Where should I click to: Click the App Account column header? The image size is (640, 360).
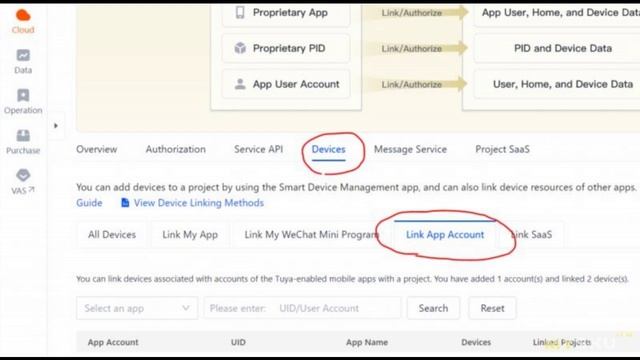tap(113, 342)
